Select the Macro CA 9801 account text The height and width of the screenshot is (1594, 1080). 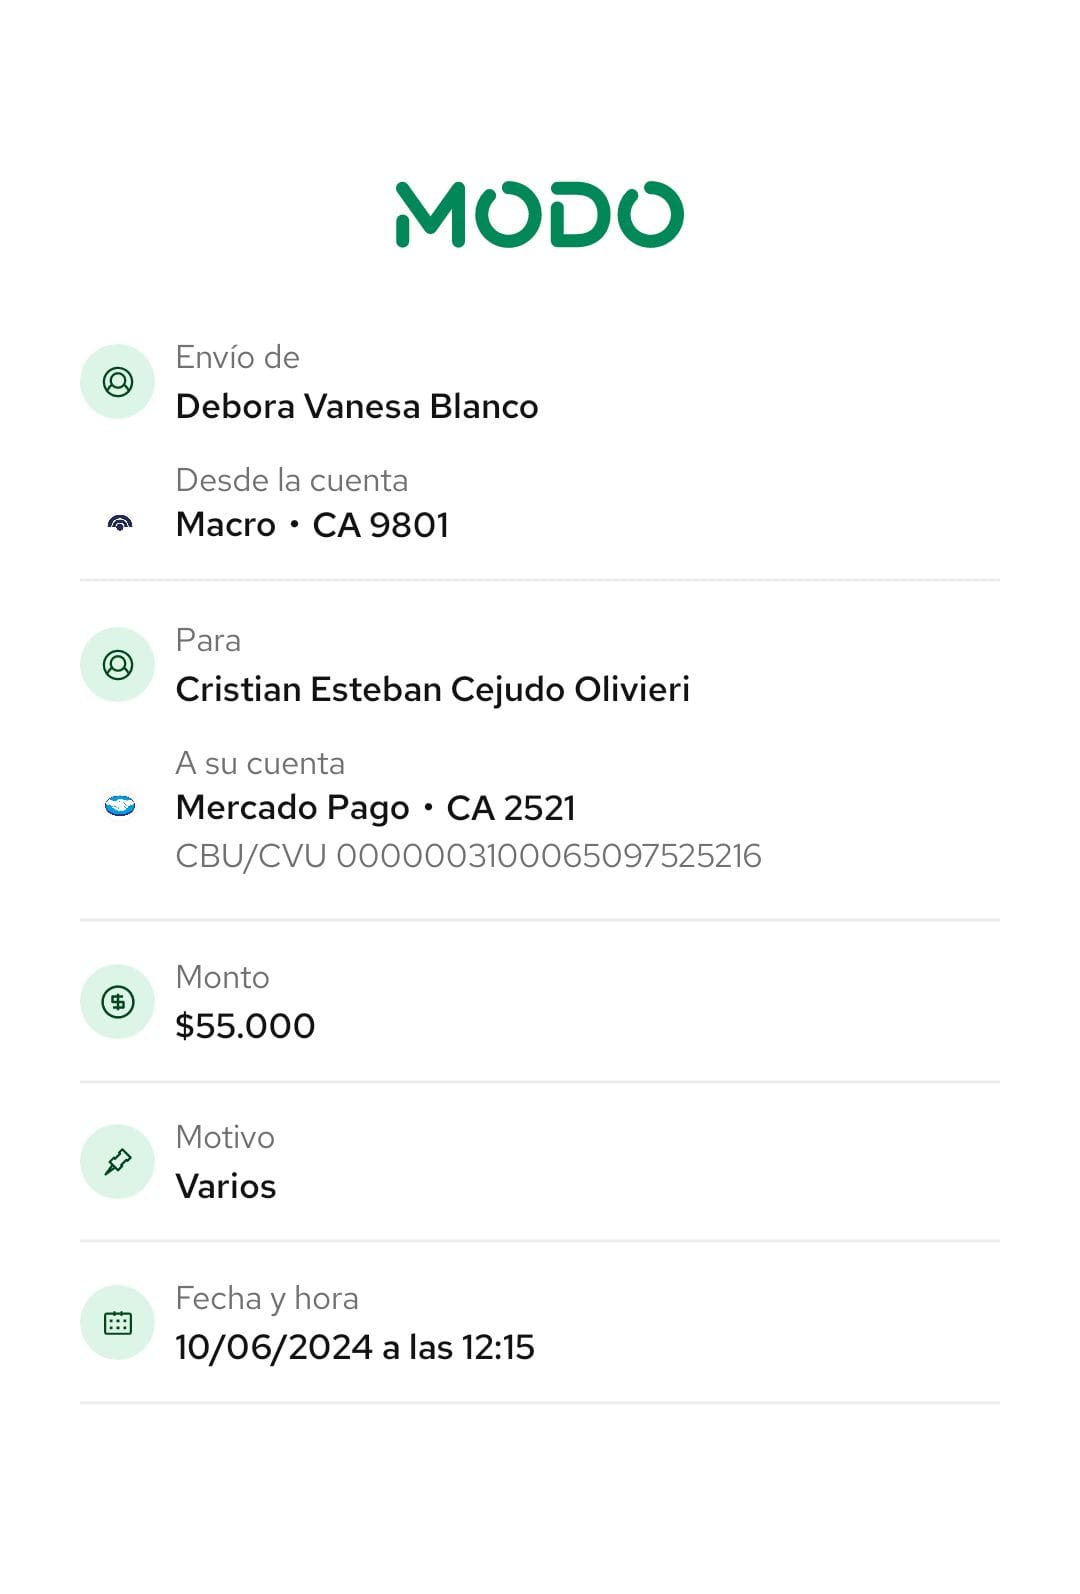point(312,525)
